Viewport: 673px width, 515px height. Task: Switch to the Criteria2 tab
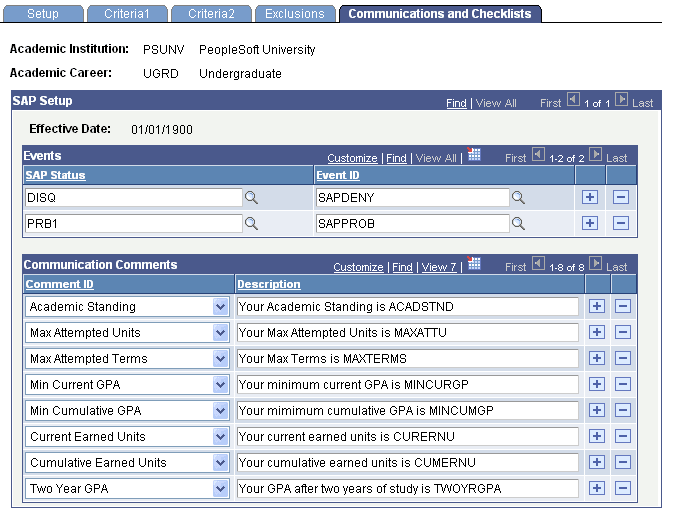coord(211,14)
